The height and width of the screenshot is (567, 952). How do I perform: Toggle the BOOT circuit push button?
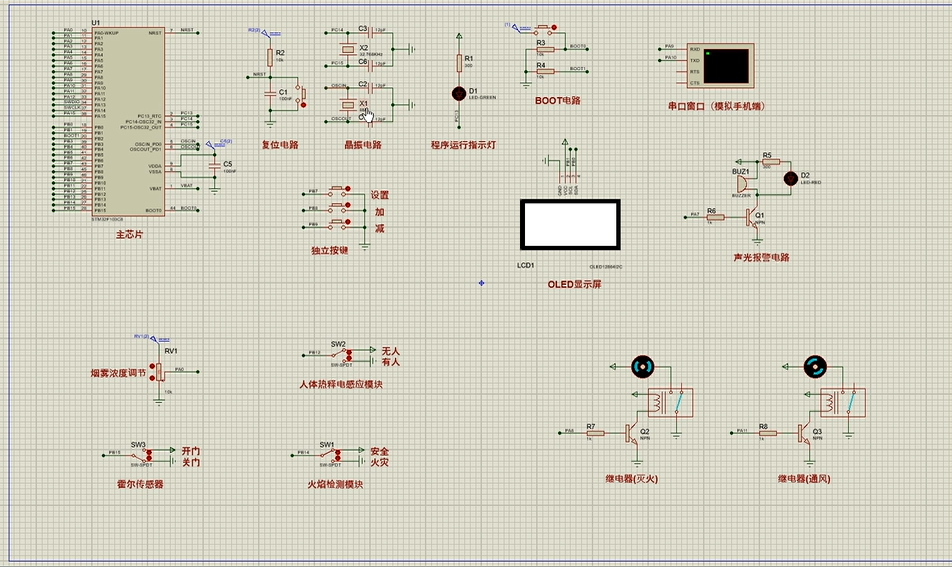(x=544, y=28)
